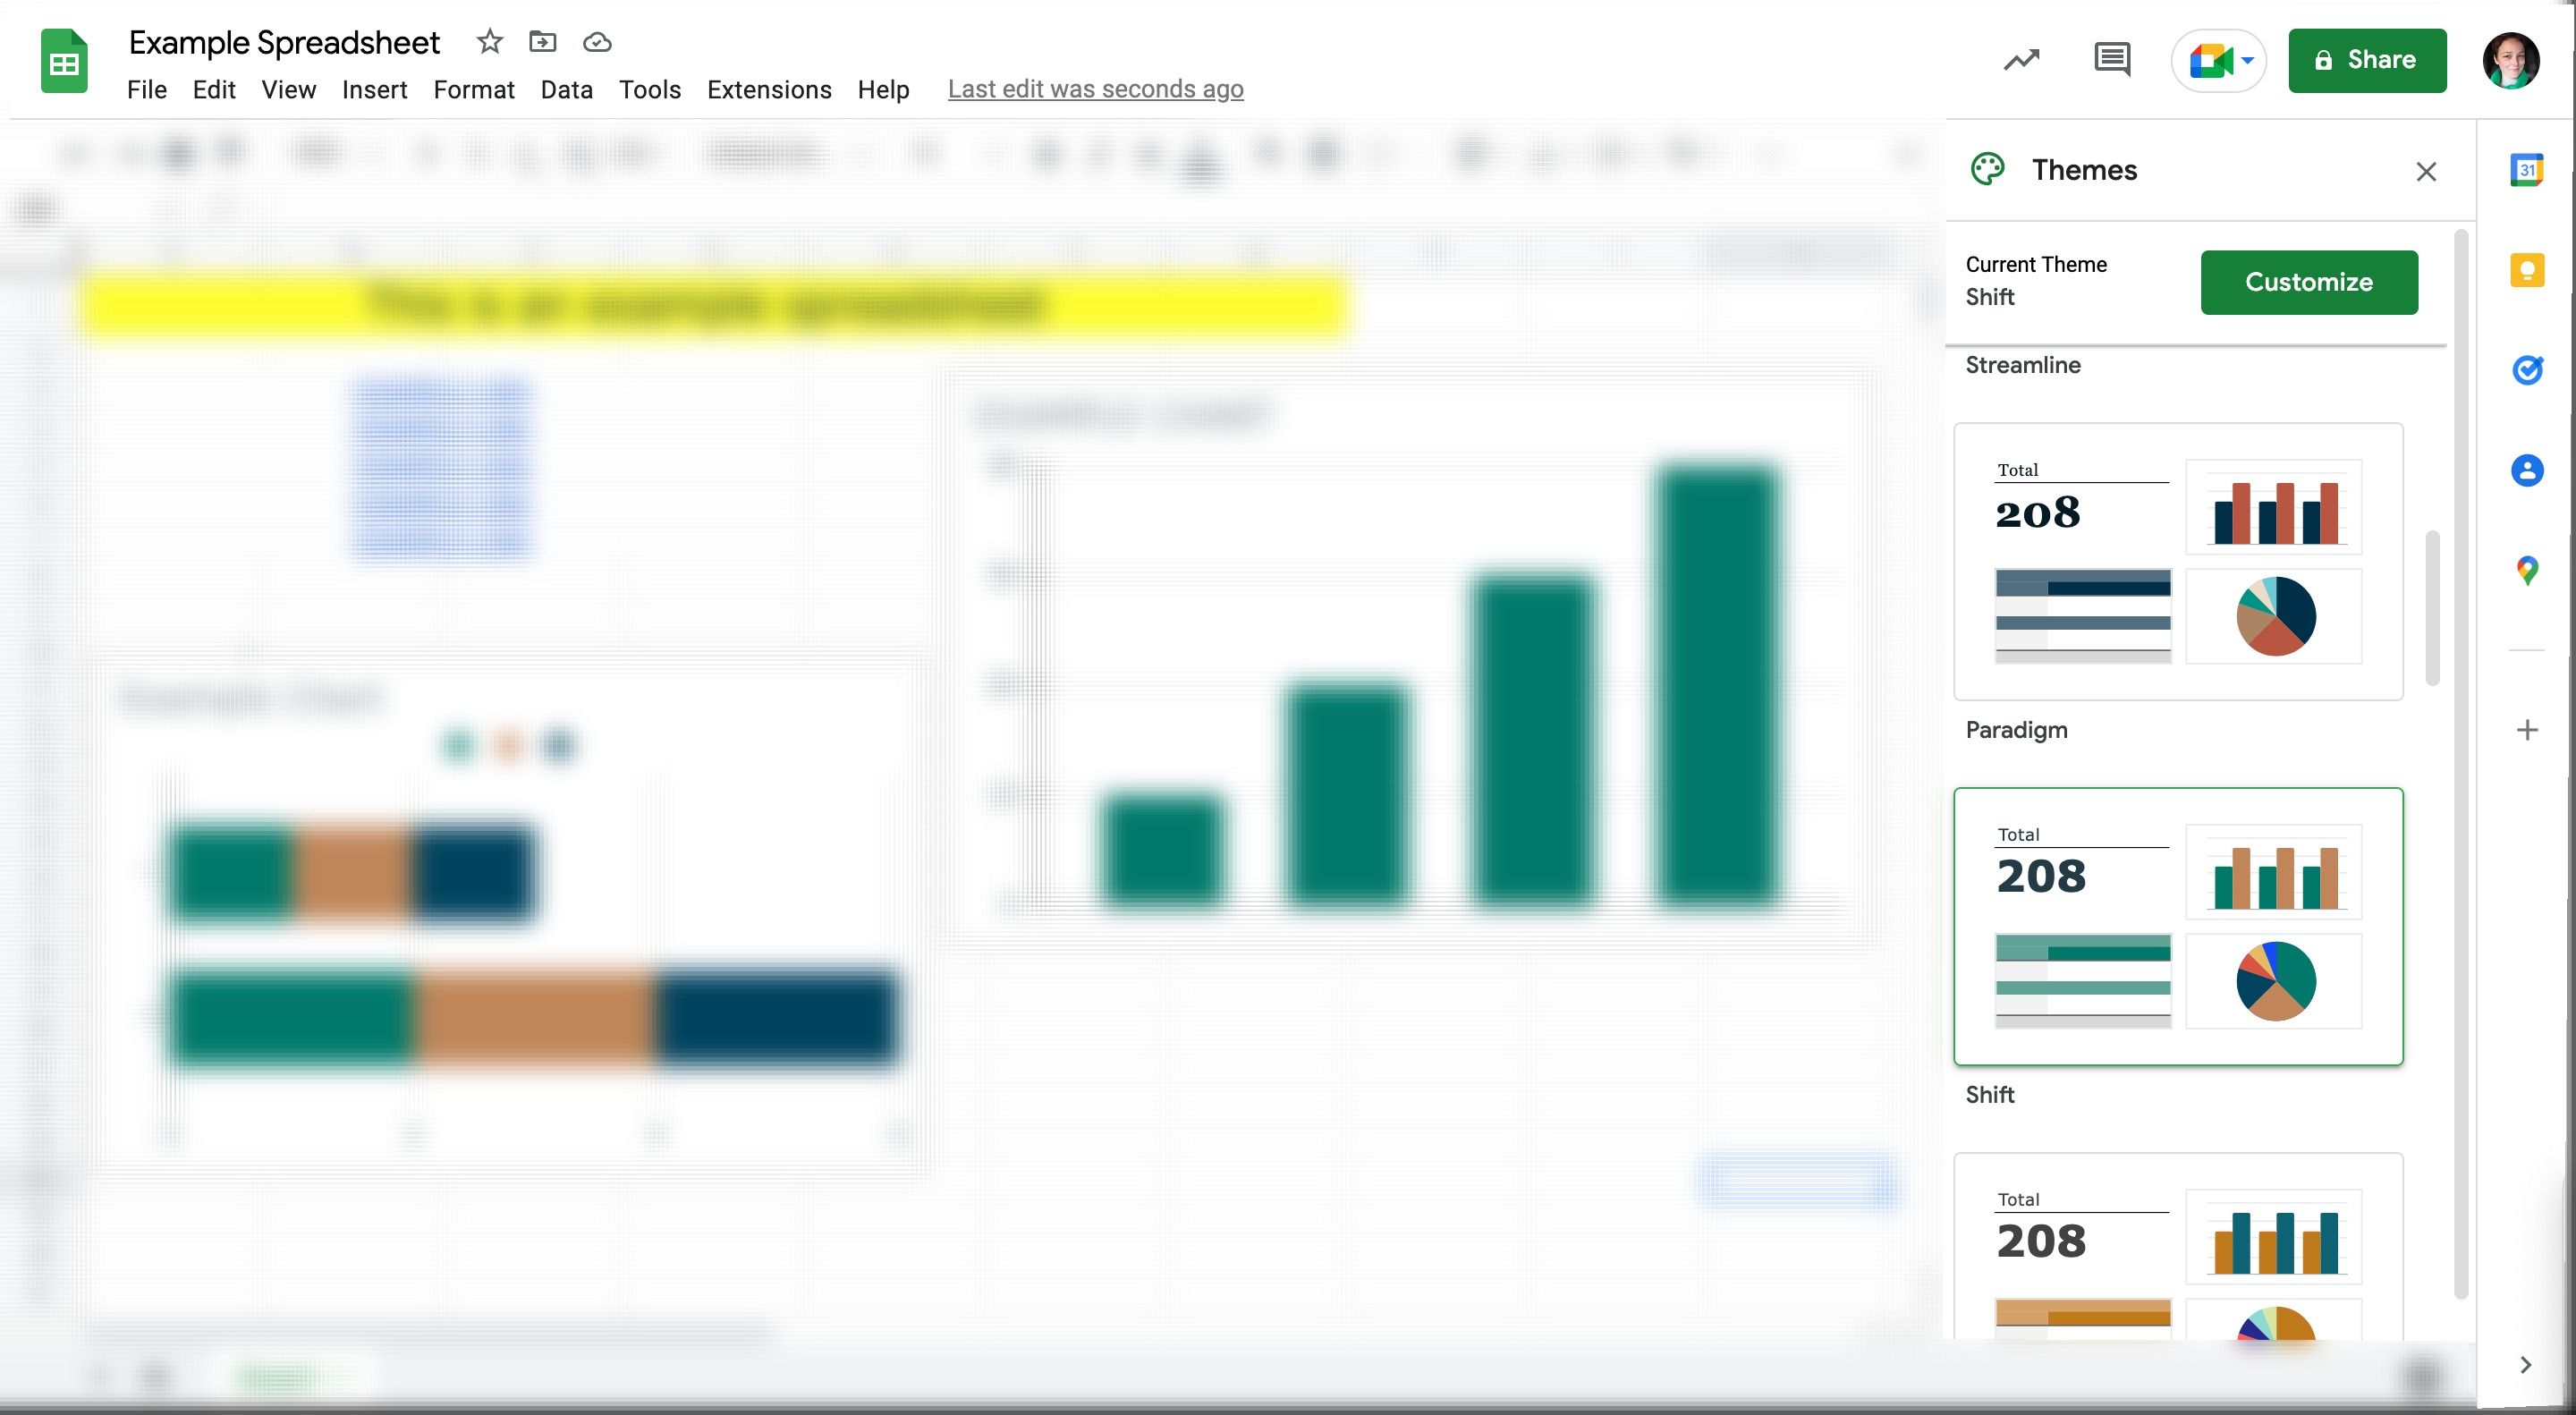
Task: Open Google Contacts side panel
Action: [2528, 471]
